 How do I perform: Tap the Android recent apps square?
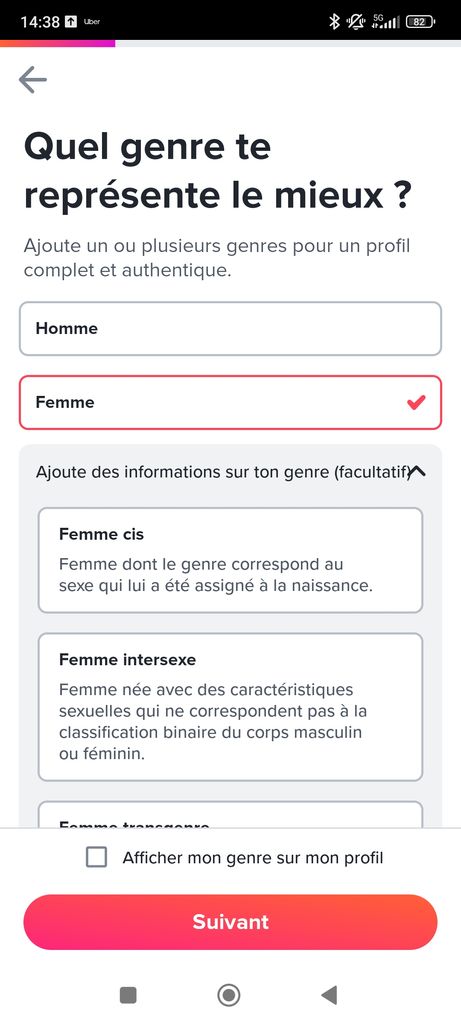pos(129,995)
